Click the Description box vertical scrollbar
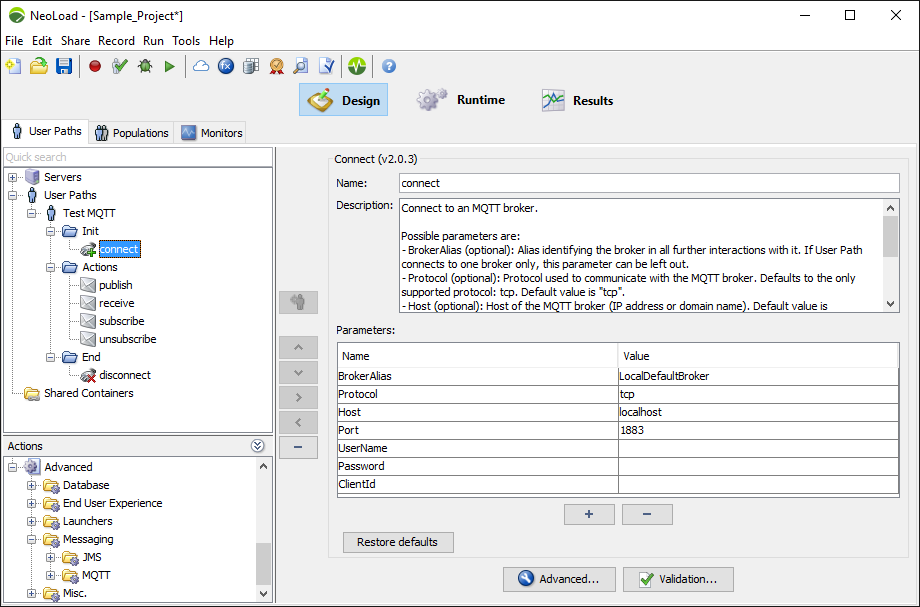The image size is (920, 607). [x=890, y=255]
